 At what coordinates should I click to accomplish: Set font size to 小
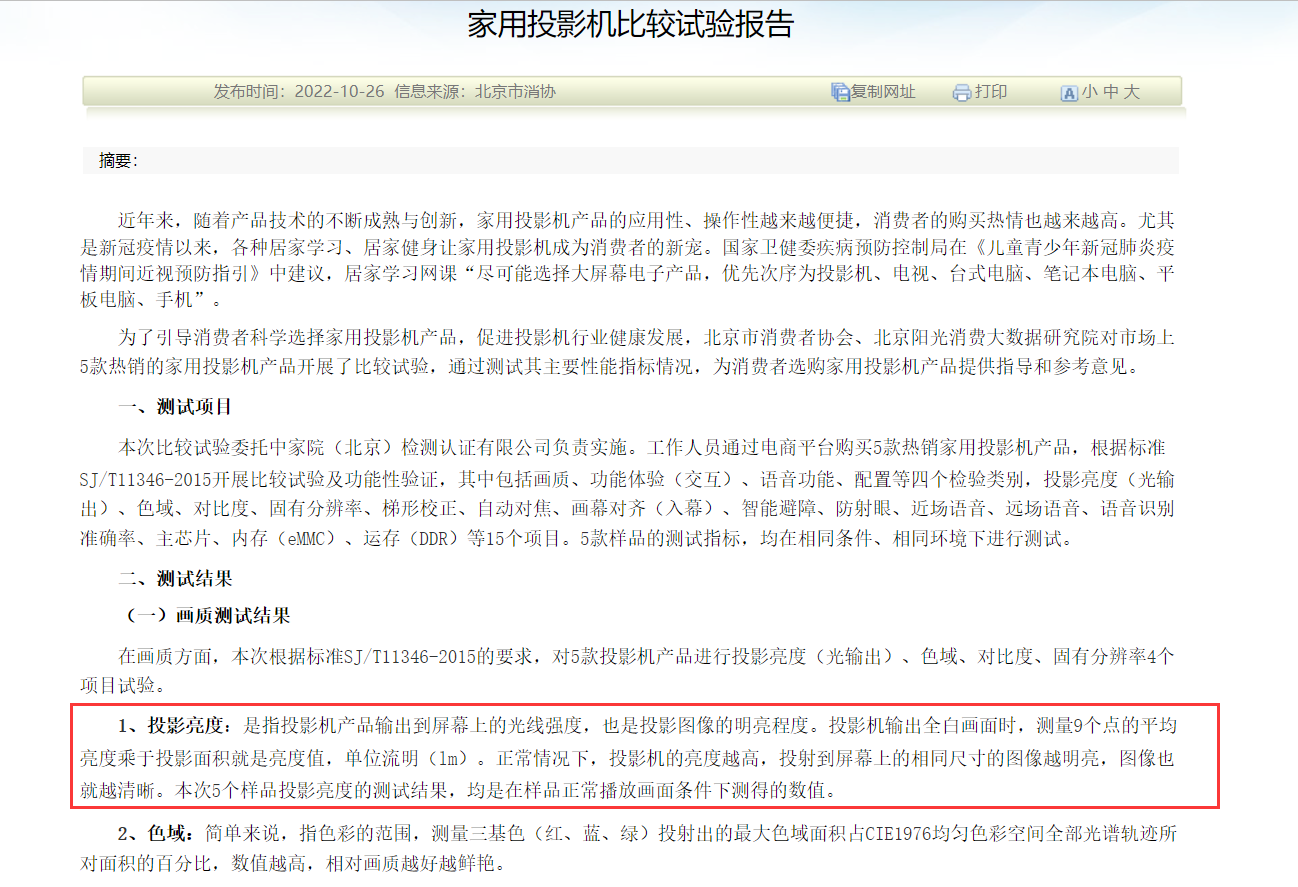pyautogui.click(x=1088, y=92)
